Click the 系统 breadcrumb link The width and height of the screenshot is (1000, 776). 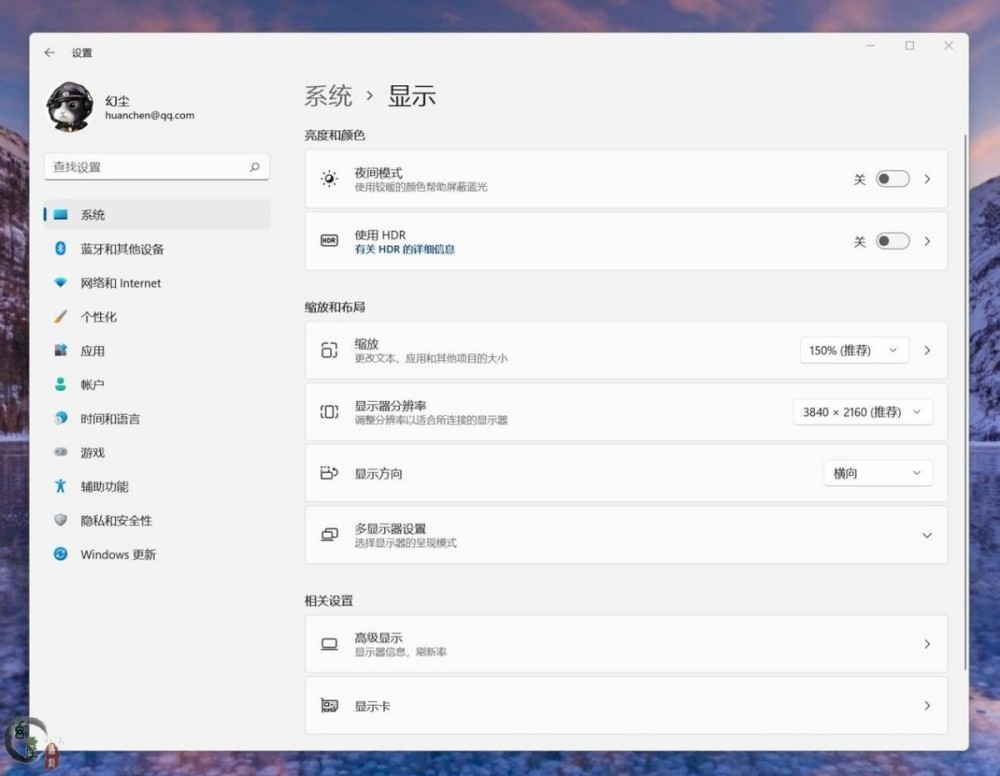coord(328,96)
